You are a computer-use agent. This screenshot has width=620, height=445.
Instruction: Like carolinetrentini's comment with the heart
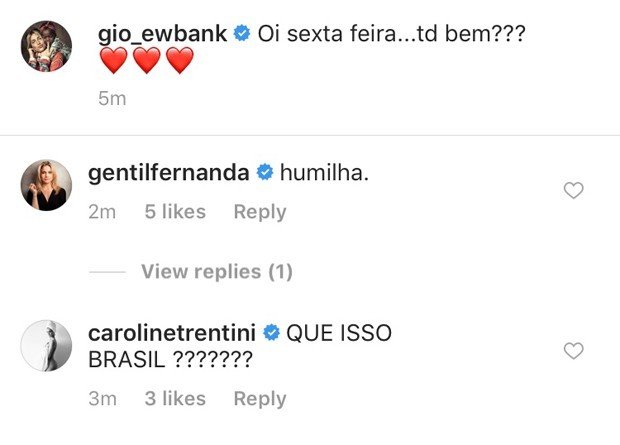coord(573,351)
